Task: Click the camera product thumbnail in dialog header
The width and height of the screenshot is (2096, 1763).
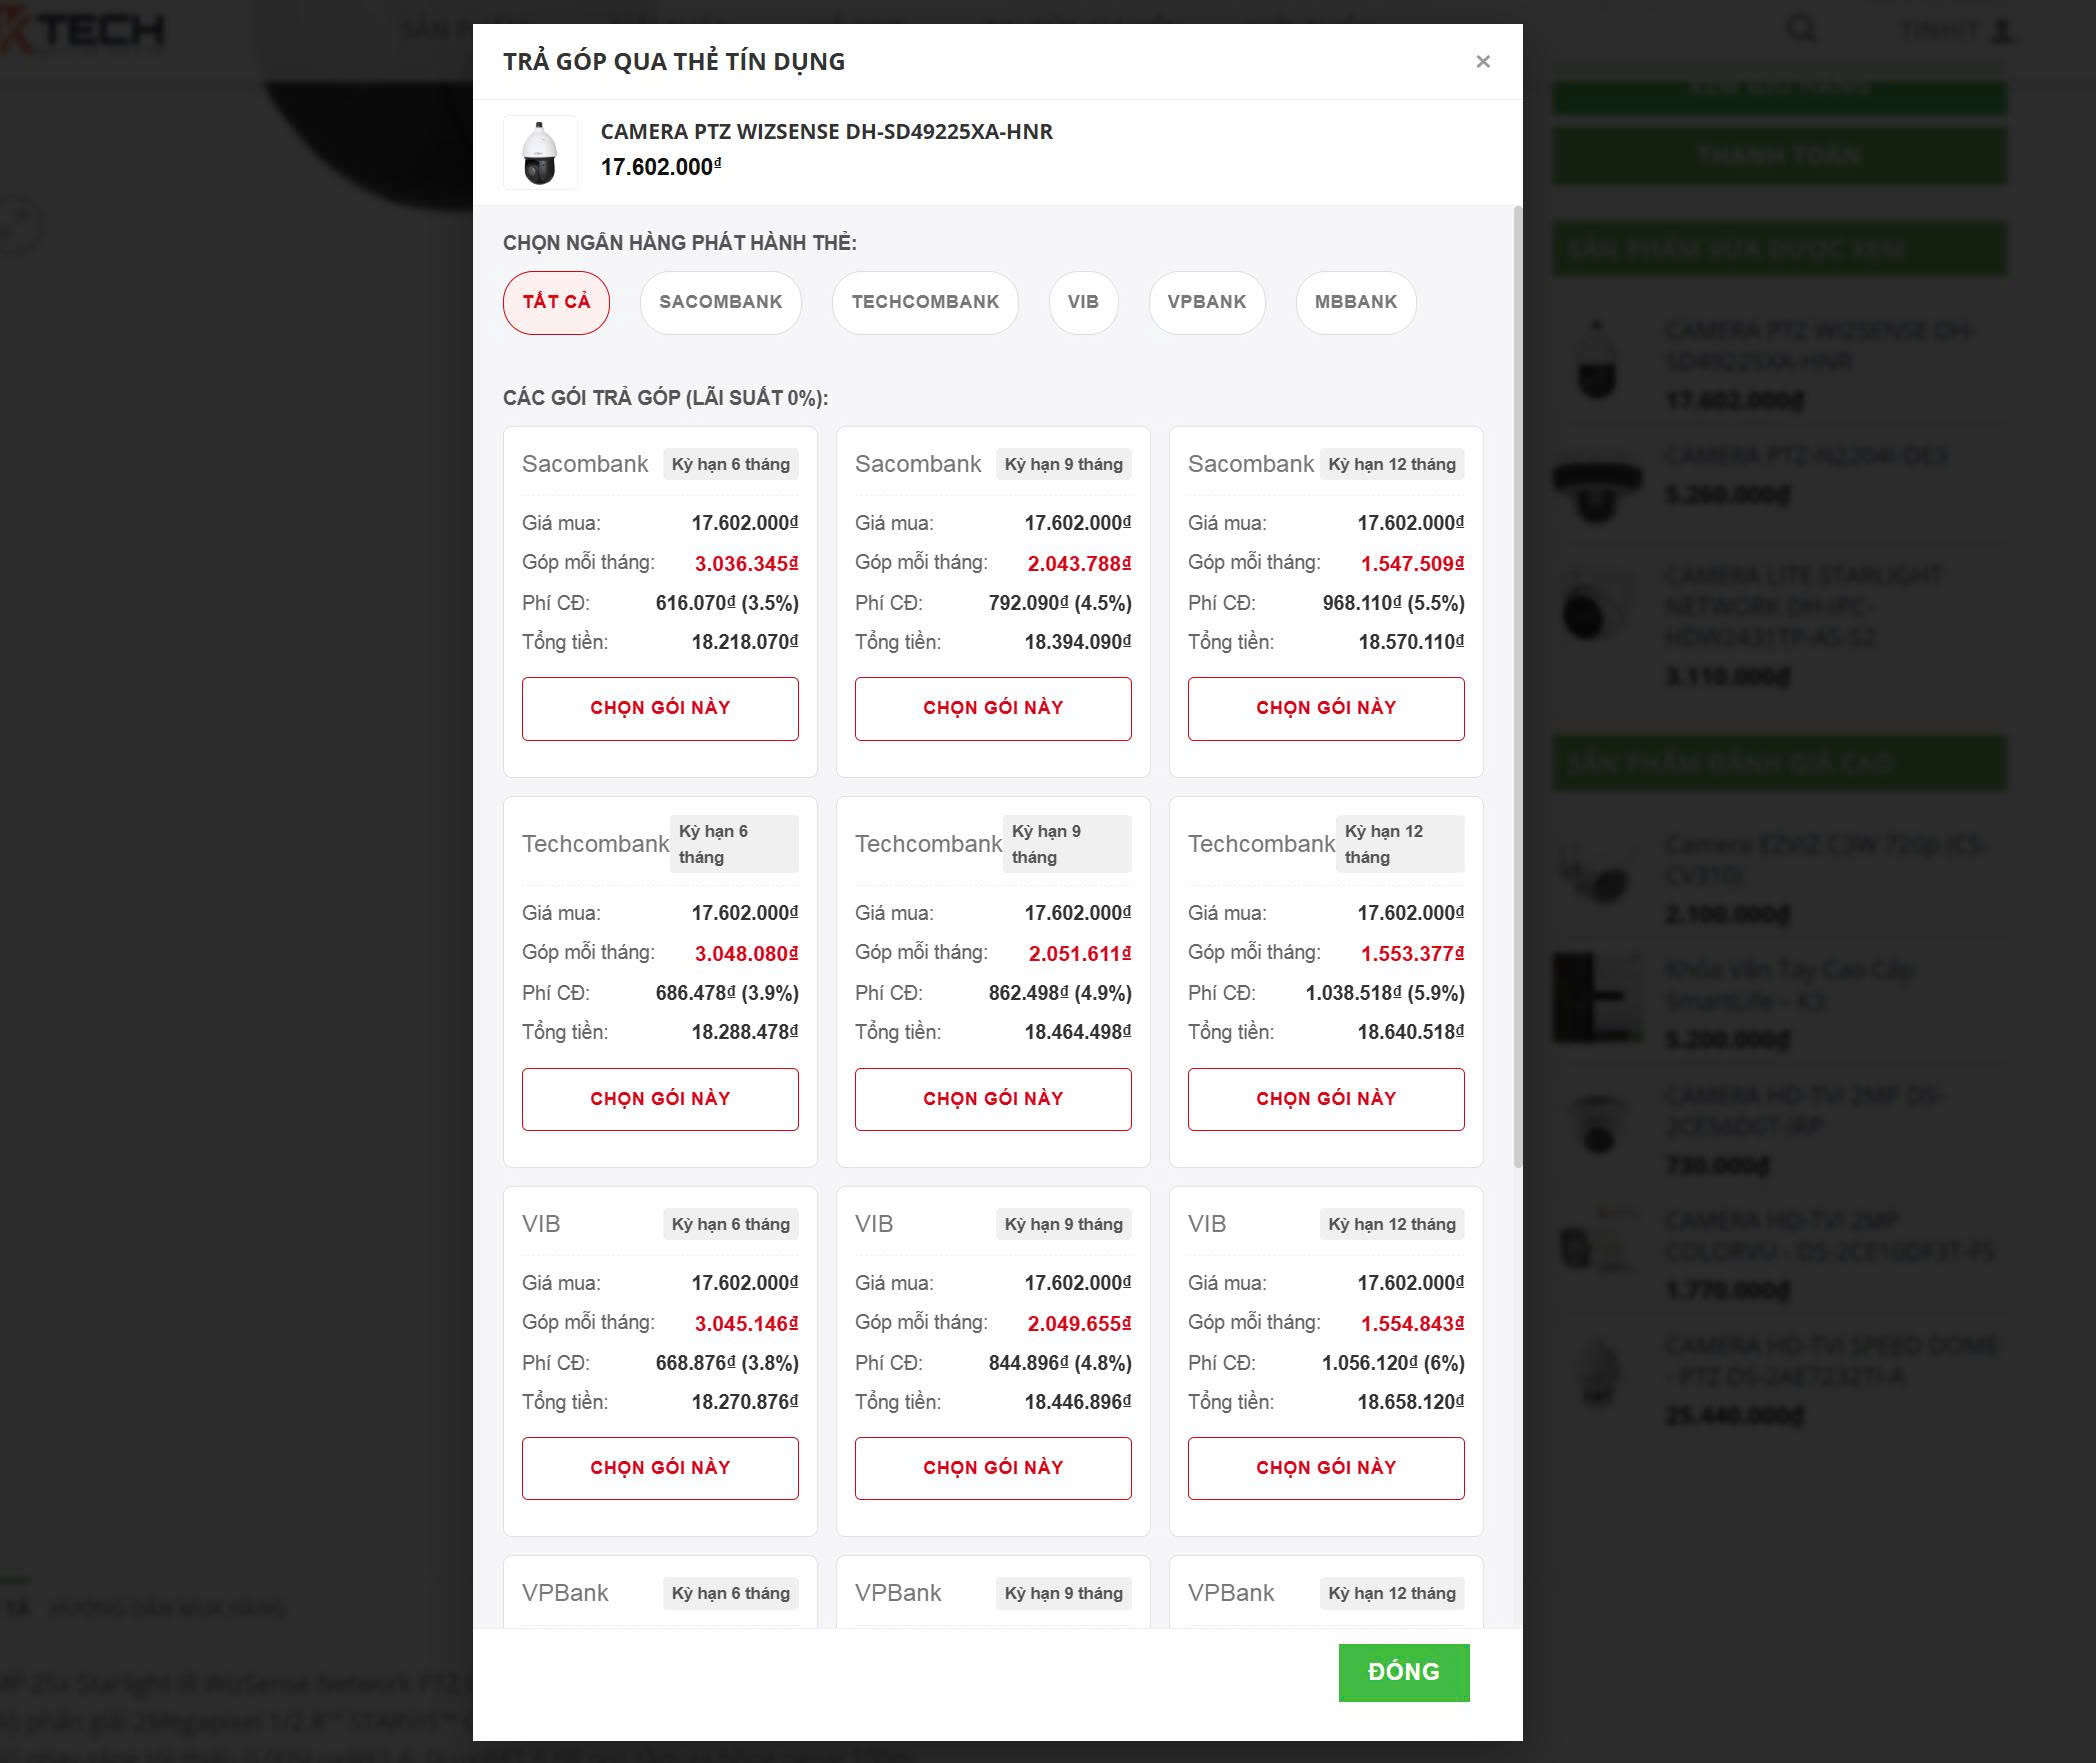Action: click(540, 153)
